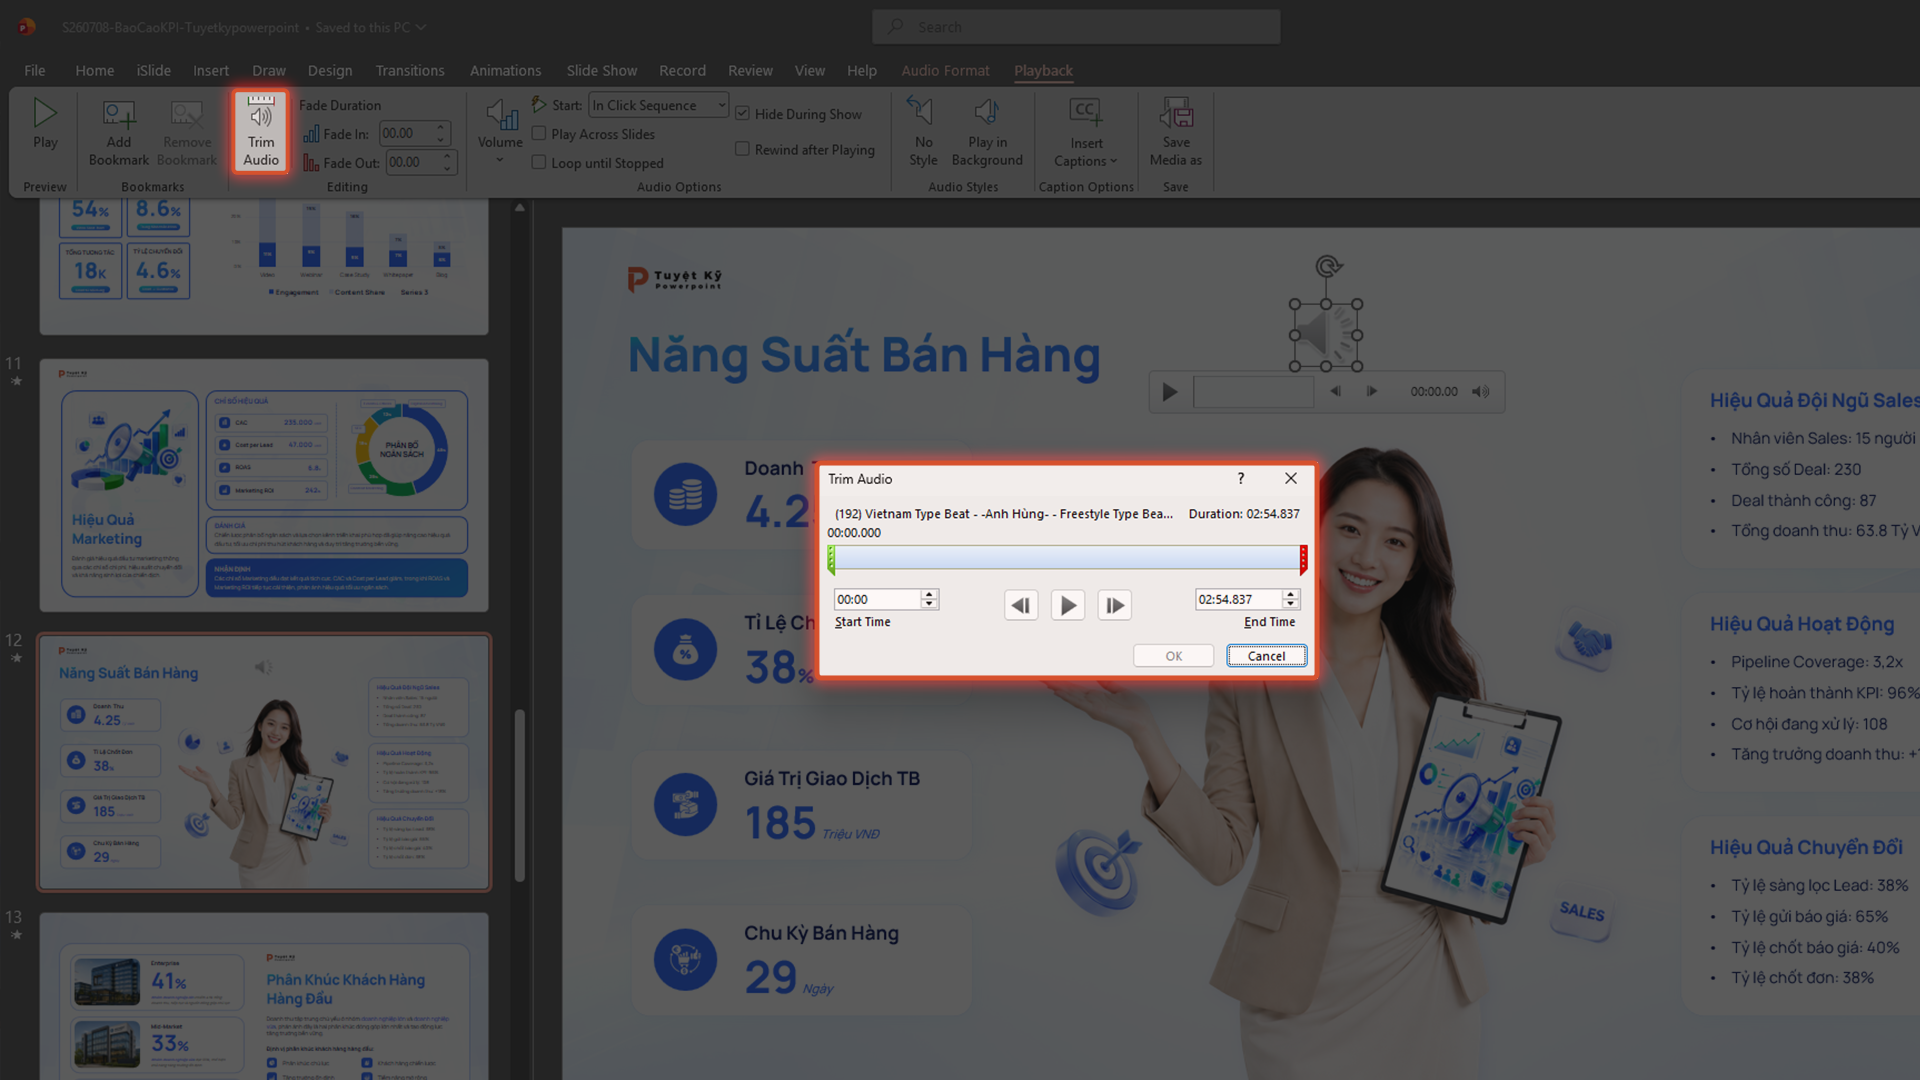This screenshot has height=1080, width=1920.
Task: Click rotation handle above audio object
Action: [1328, 266]
